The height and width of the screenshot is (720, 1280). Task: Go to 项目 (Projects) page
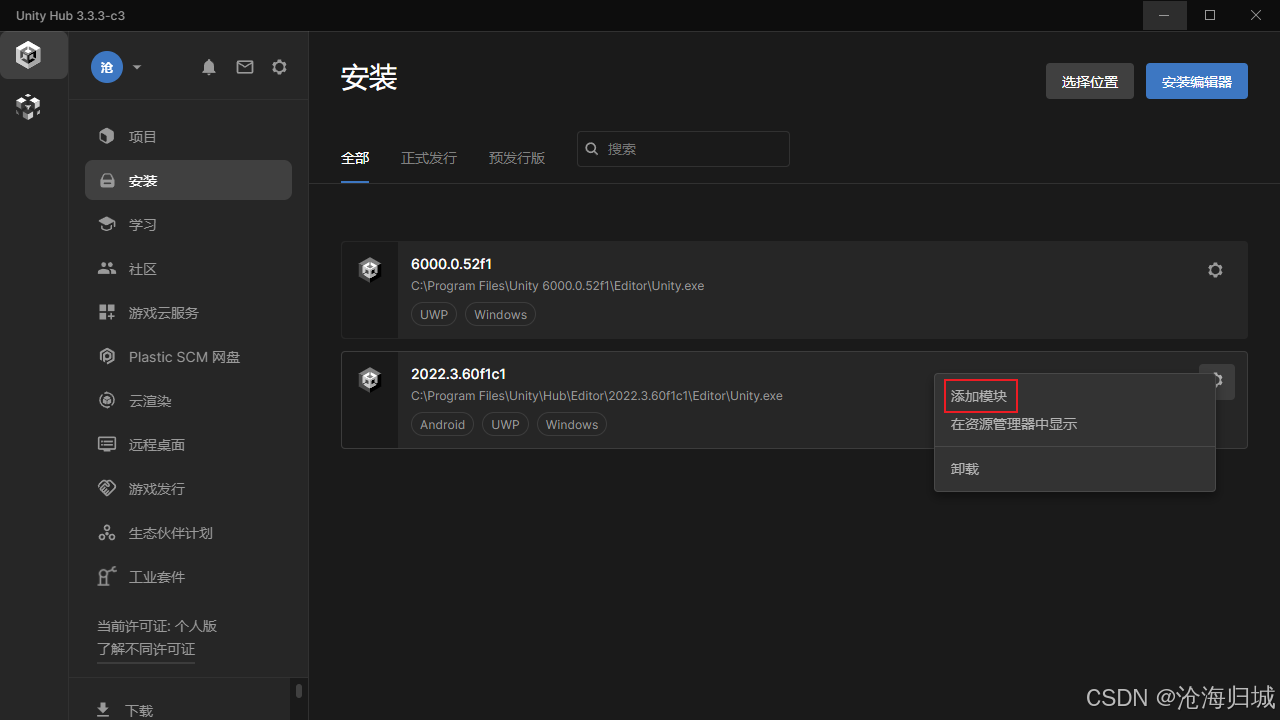188,136
